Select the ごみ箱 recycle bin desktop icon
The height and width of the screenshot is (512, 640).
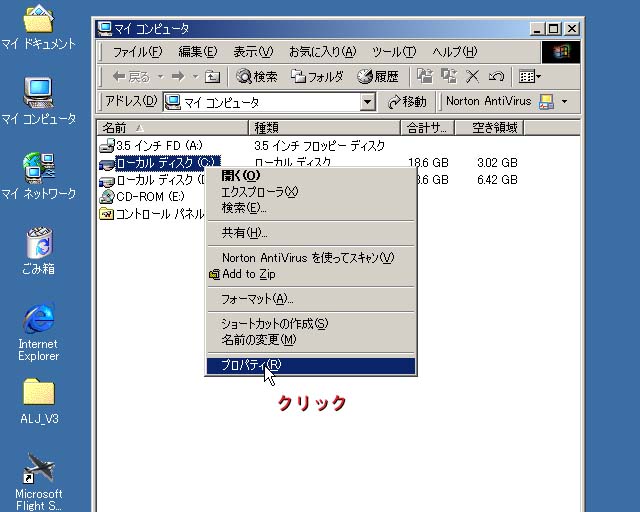coord(38,252)
